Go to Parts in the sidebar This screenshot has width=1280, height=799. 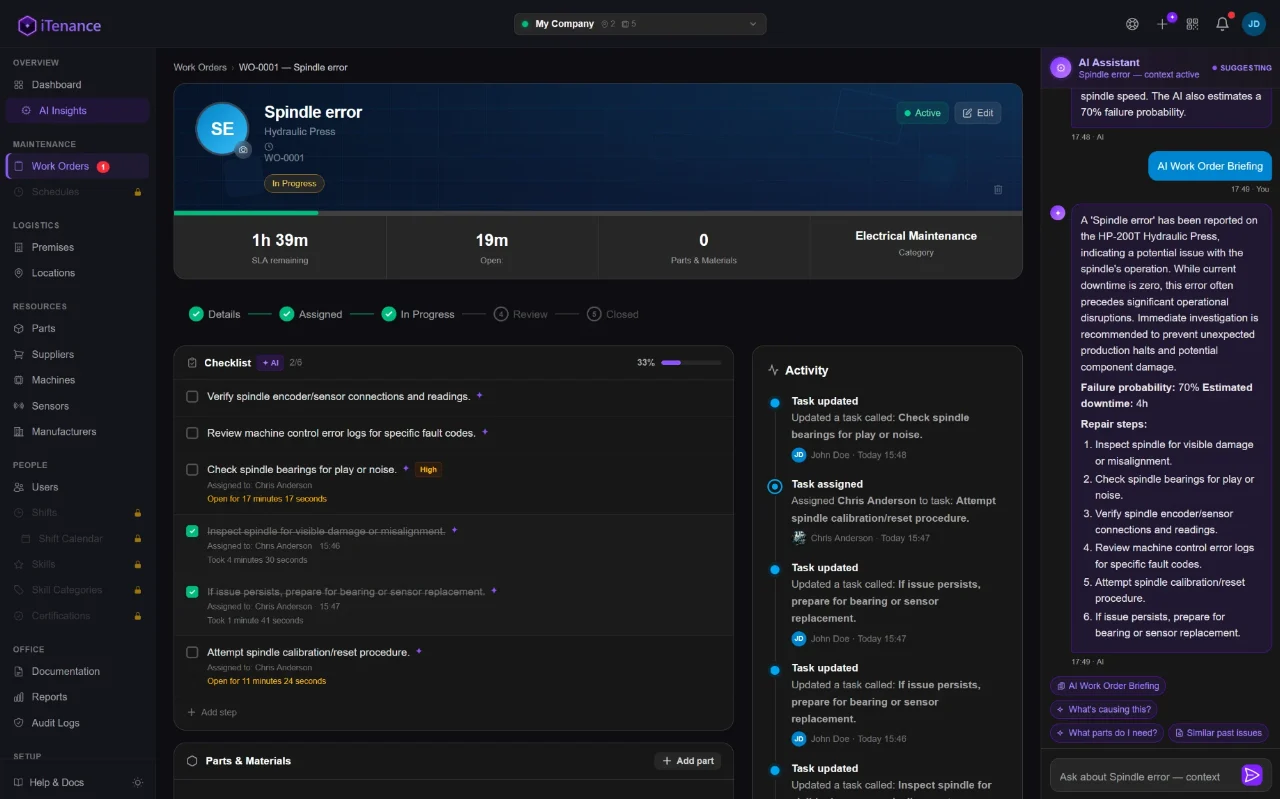click(x=78, y=329)
